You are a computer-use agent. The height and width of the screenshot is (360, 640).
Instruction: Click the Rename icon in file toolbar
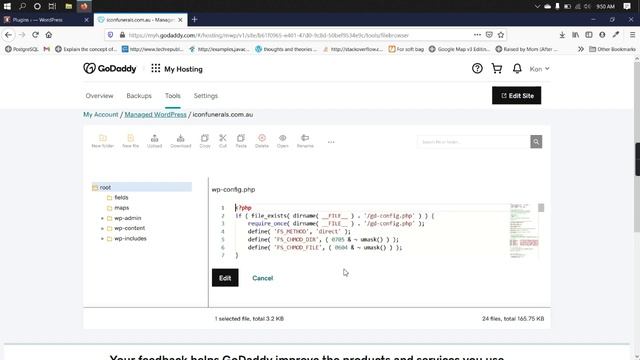tap(305, 141)
